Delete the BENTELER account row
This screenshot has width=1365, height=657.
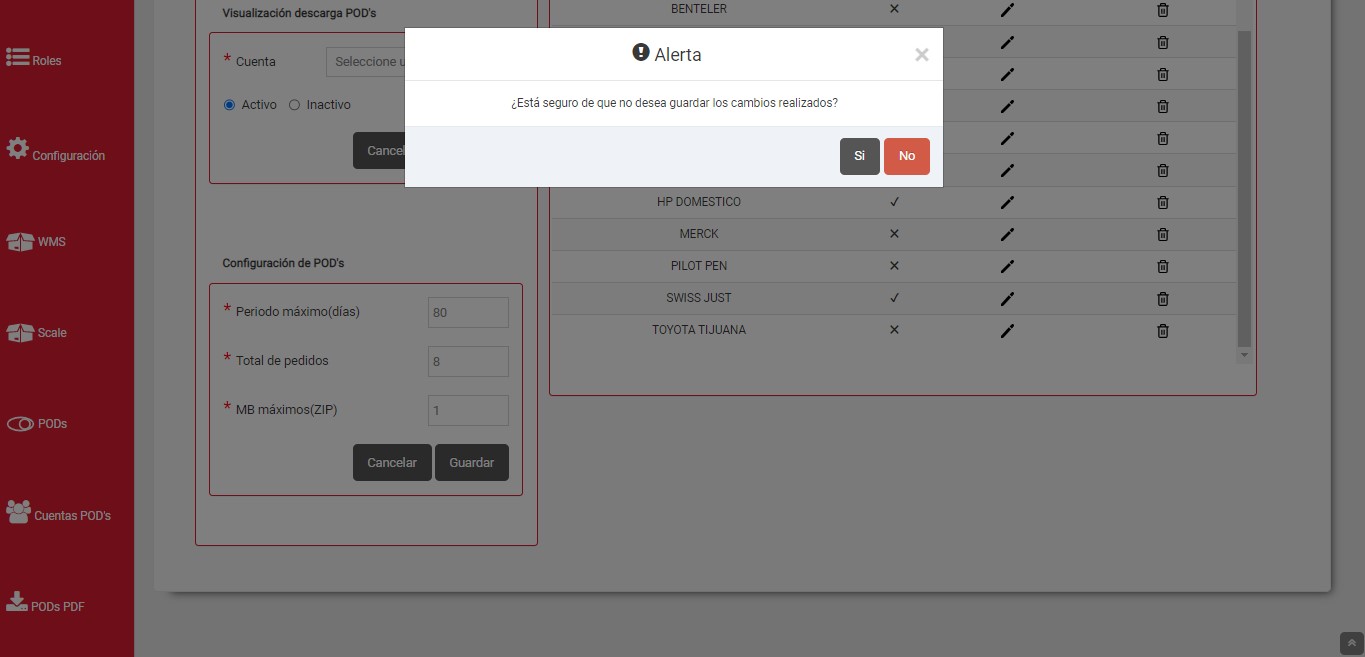[1162, 10]
